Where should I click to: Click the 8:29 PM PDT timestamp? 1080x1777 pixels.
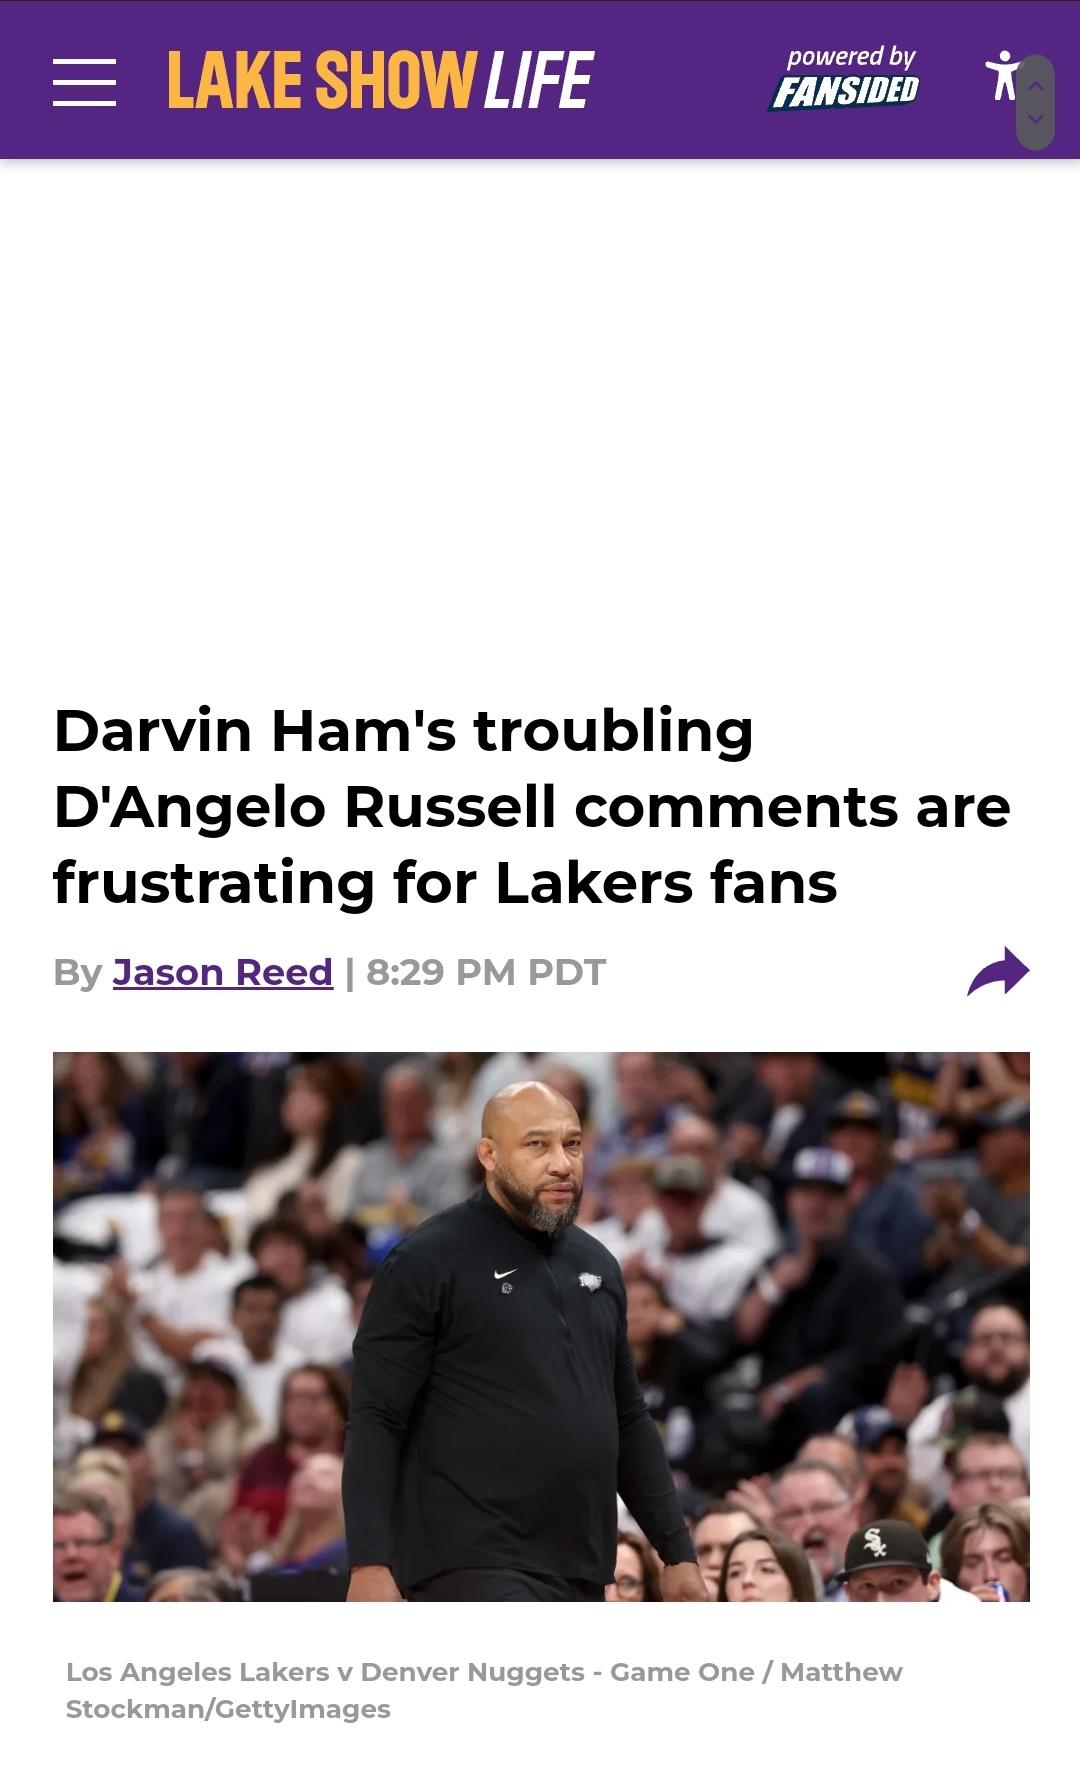tap(486, 972)
